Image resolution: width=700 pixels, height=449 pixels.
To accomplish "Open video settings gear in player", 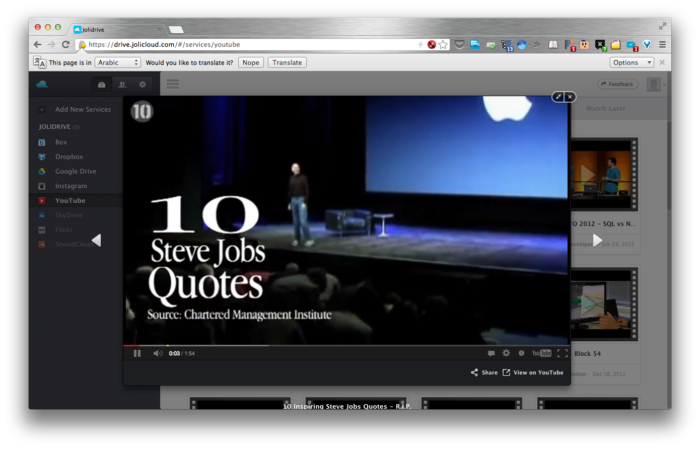I will pos(506,353).
